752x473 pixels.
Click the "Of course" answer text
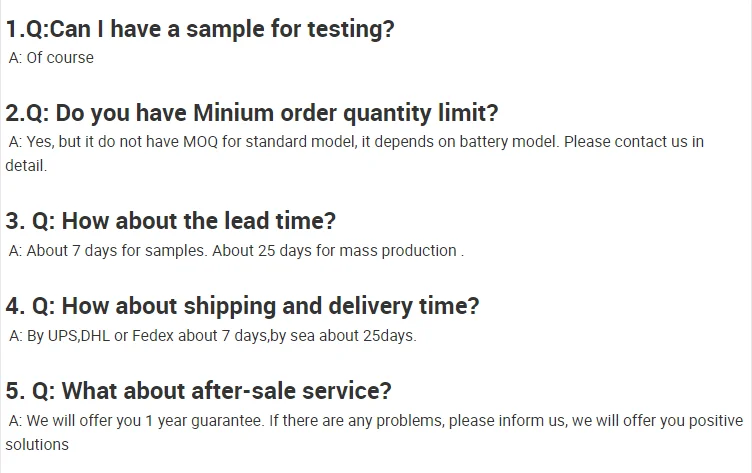60,58
